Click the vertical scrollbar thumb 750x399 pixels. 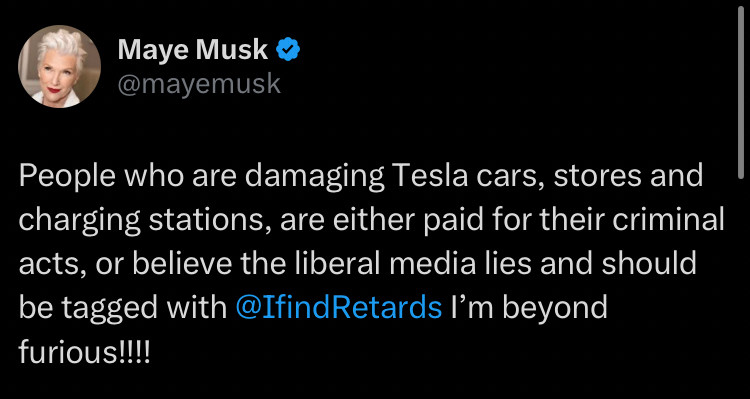click(741, 92)
